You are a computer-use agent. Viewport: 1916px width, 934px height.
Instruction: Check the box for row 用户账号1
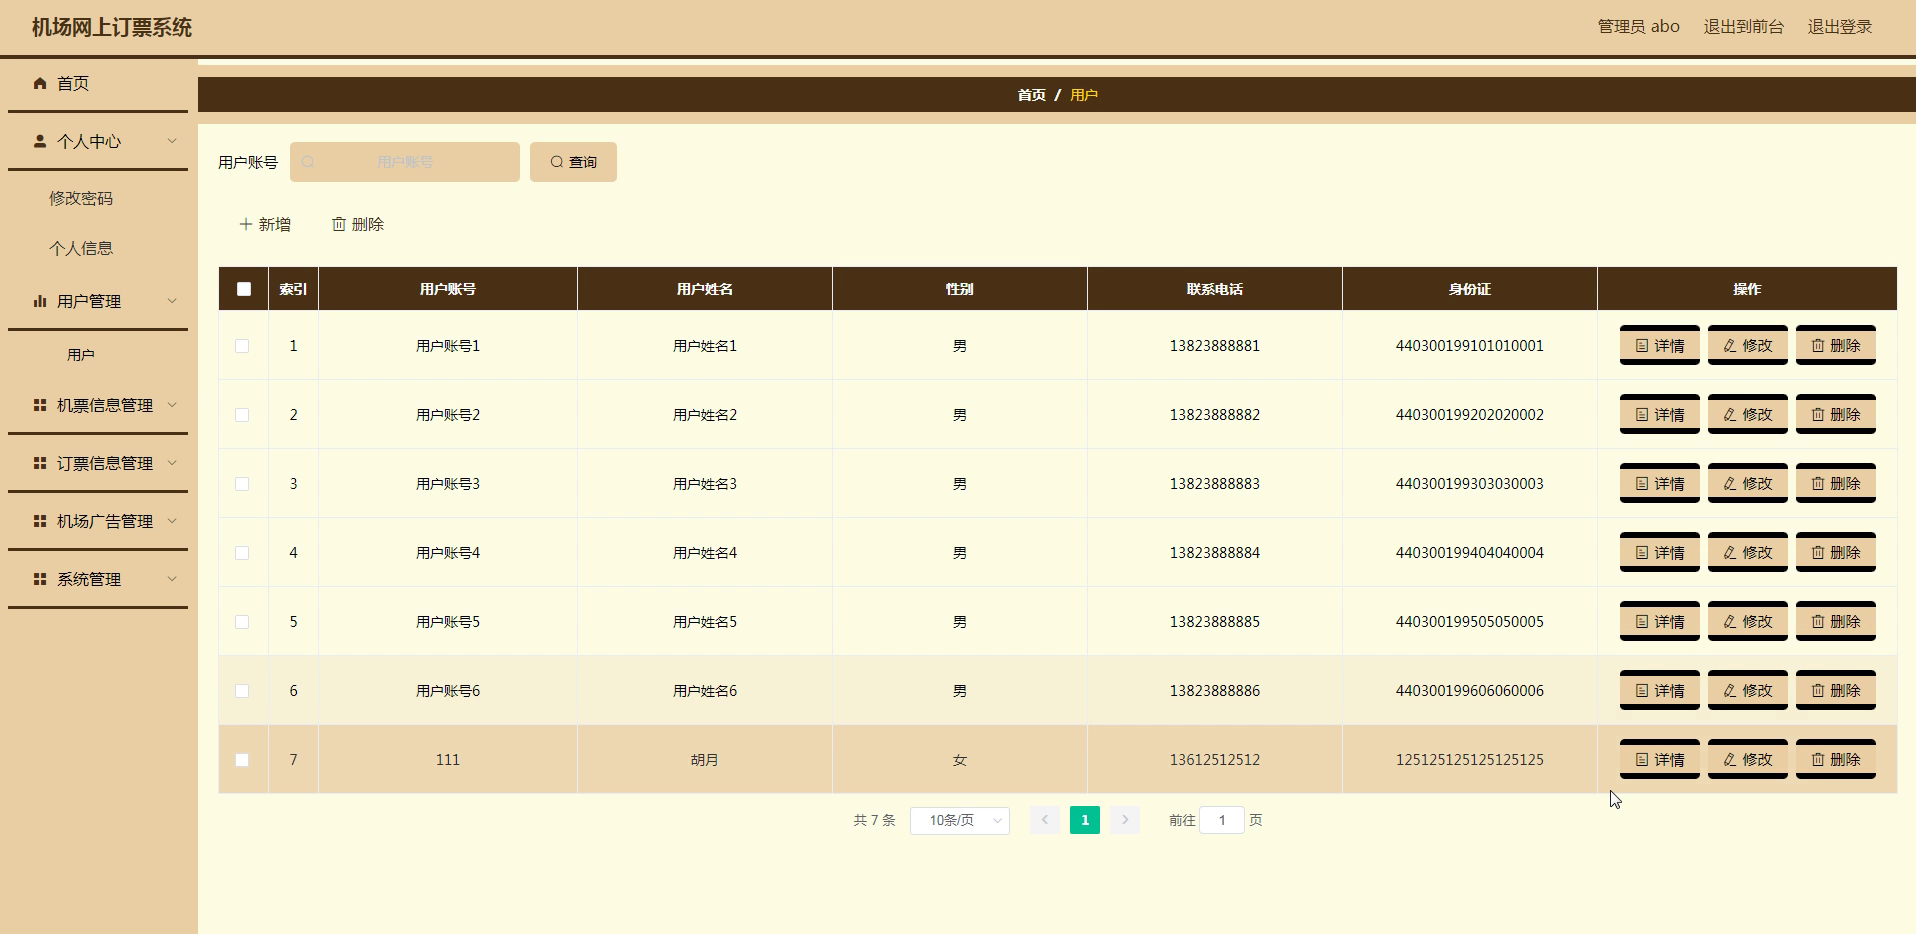click(x=242, y=346)
